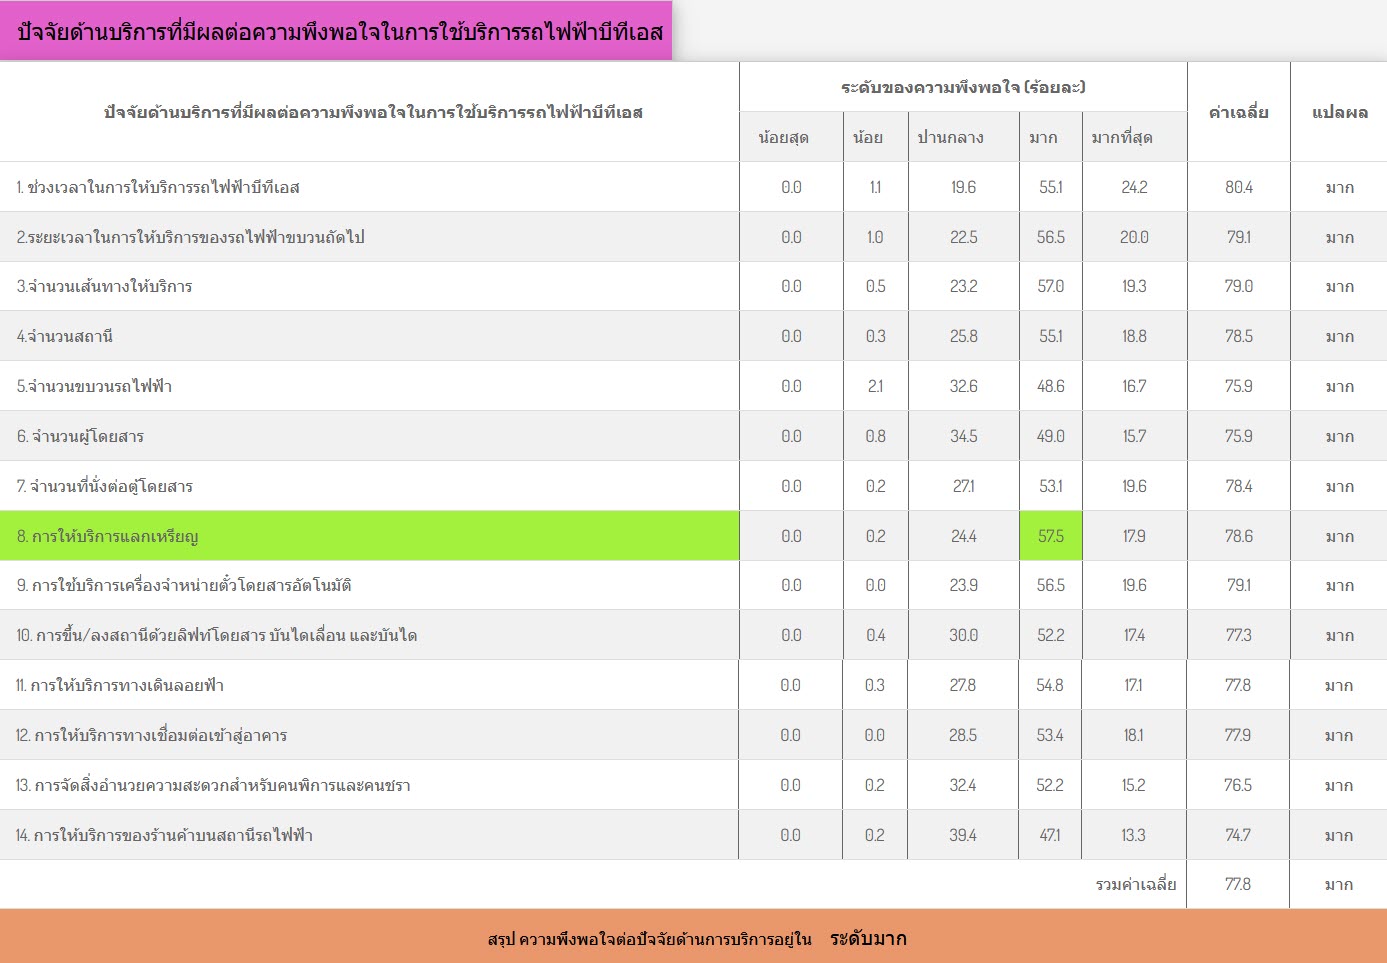Click row 12 การให้บริการทางเชื่อมต่อเข้าสู่อาคาร
Image resolution: width=1387 pixels, height=963 pixels.
[x=151, y=735]
